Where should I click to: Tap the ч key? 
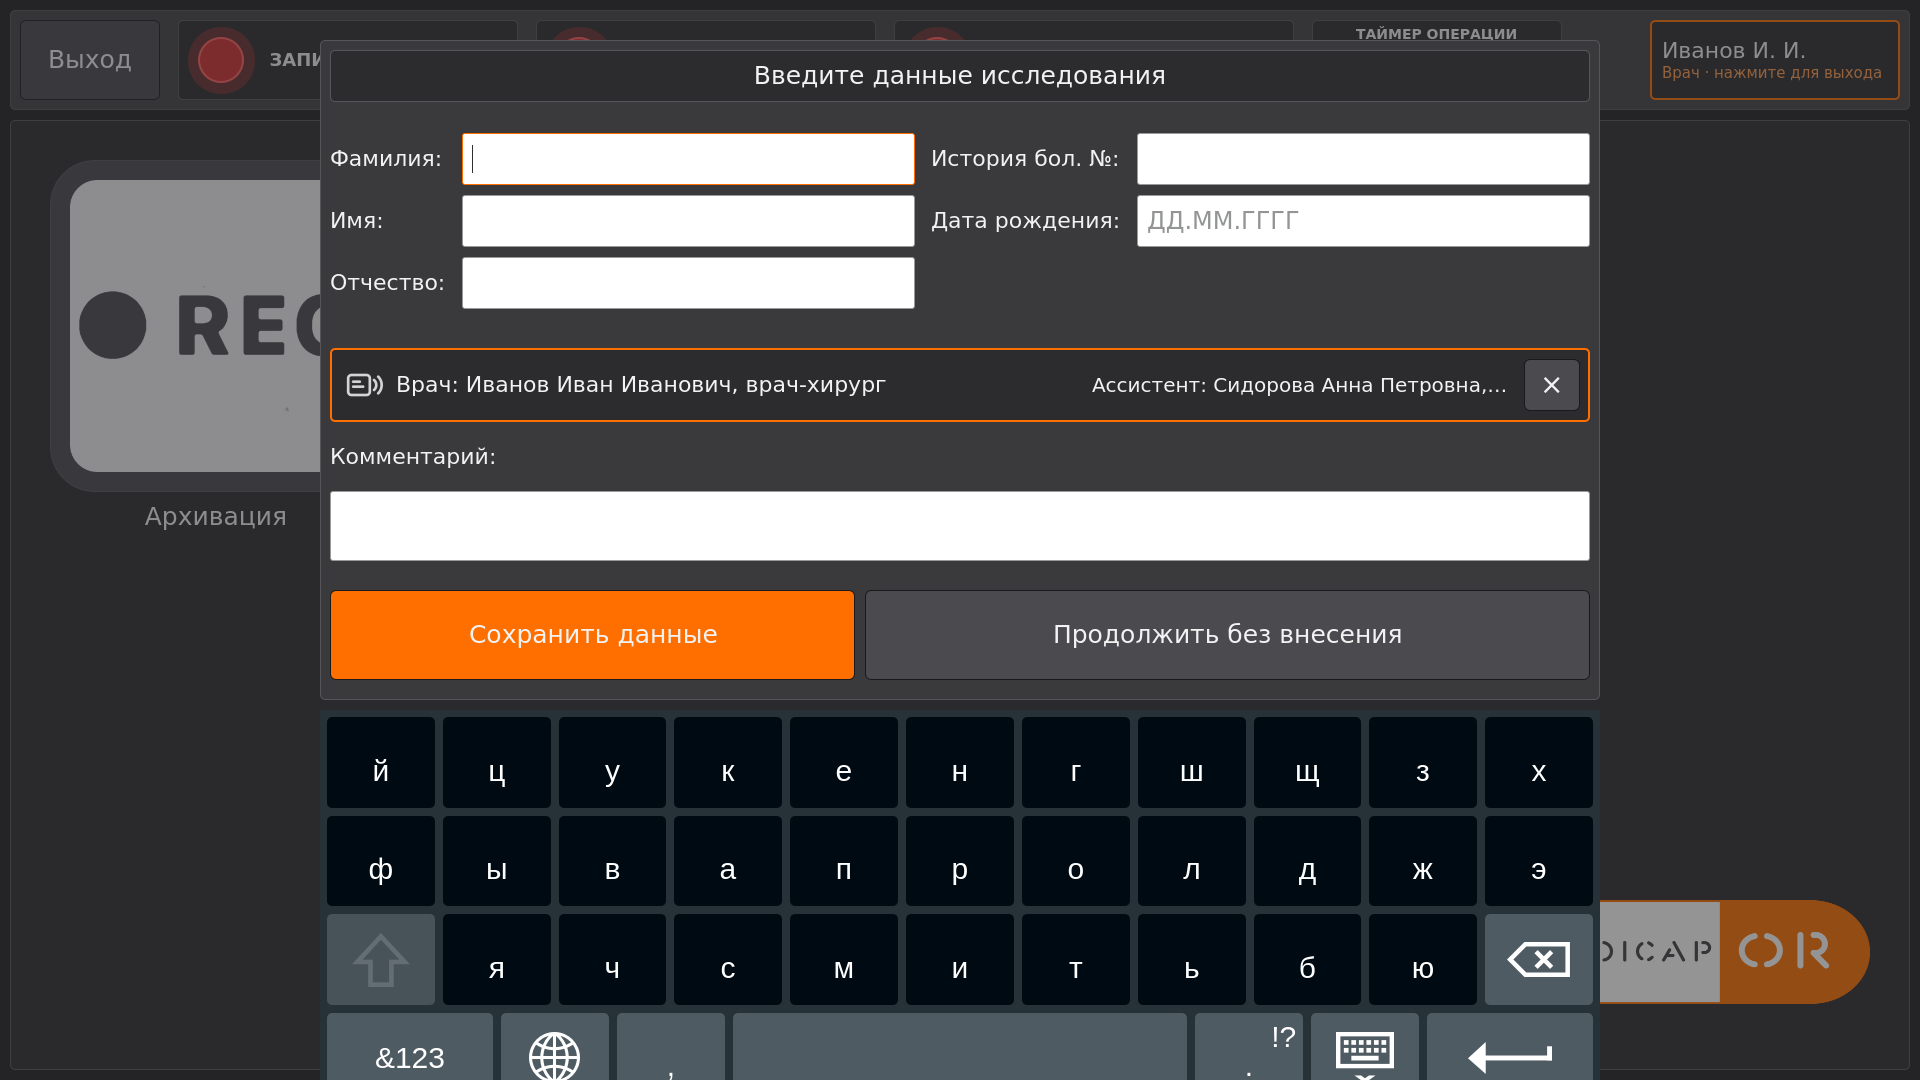tap(612, 959)
